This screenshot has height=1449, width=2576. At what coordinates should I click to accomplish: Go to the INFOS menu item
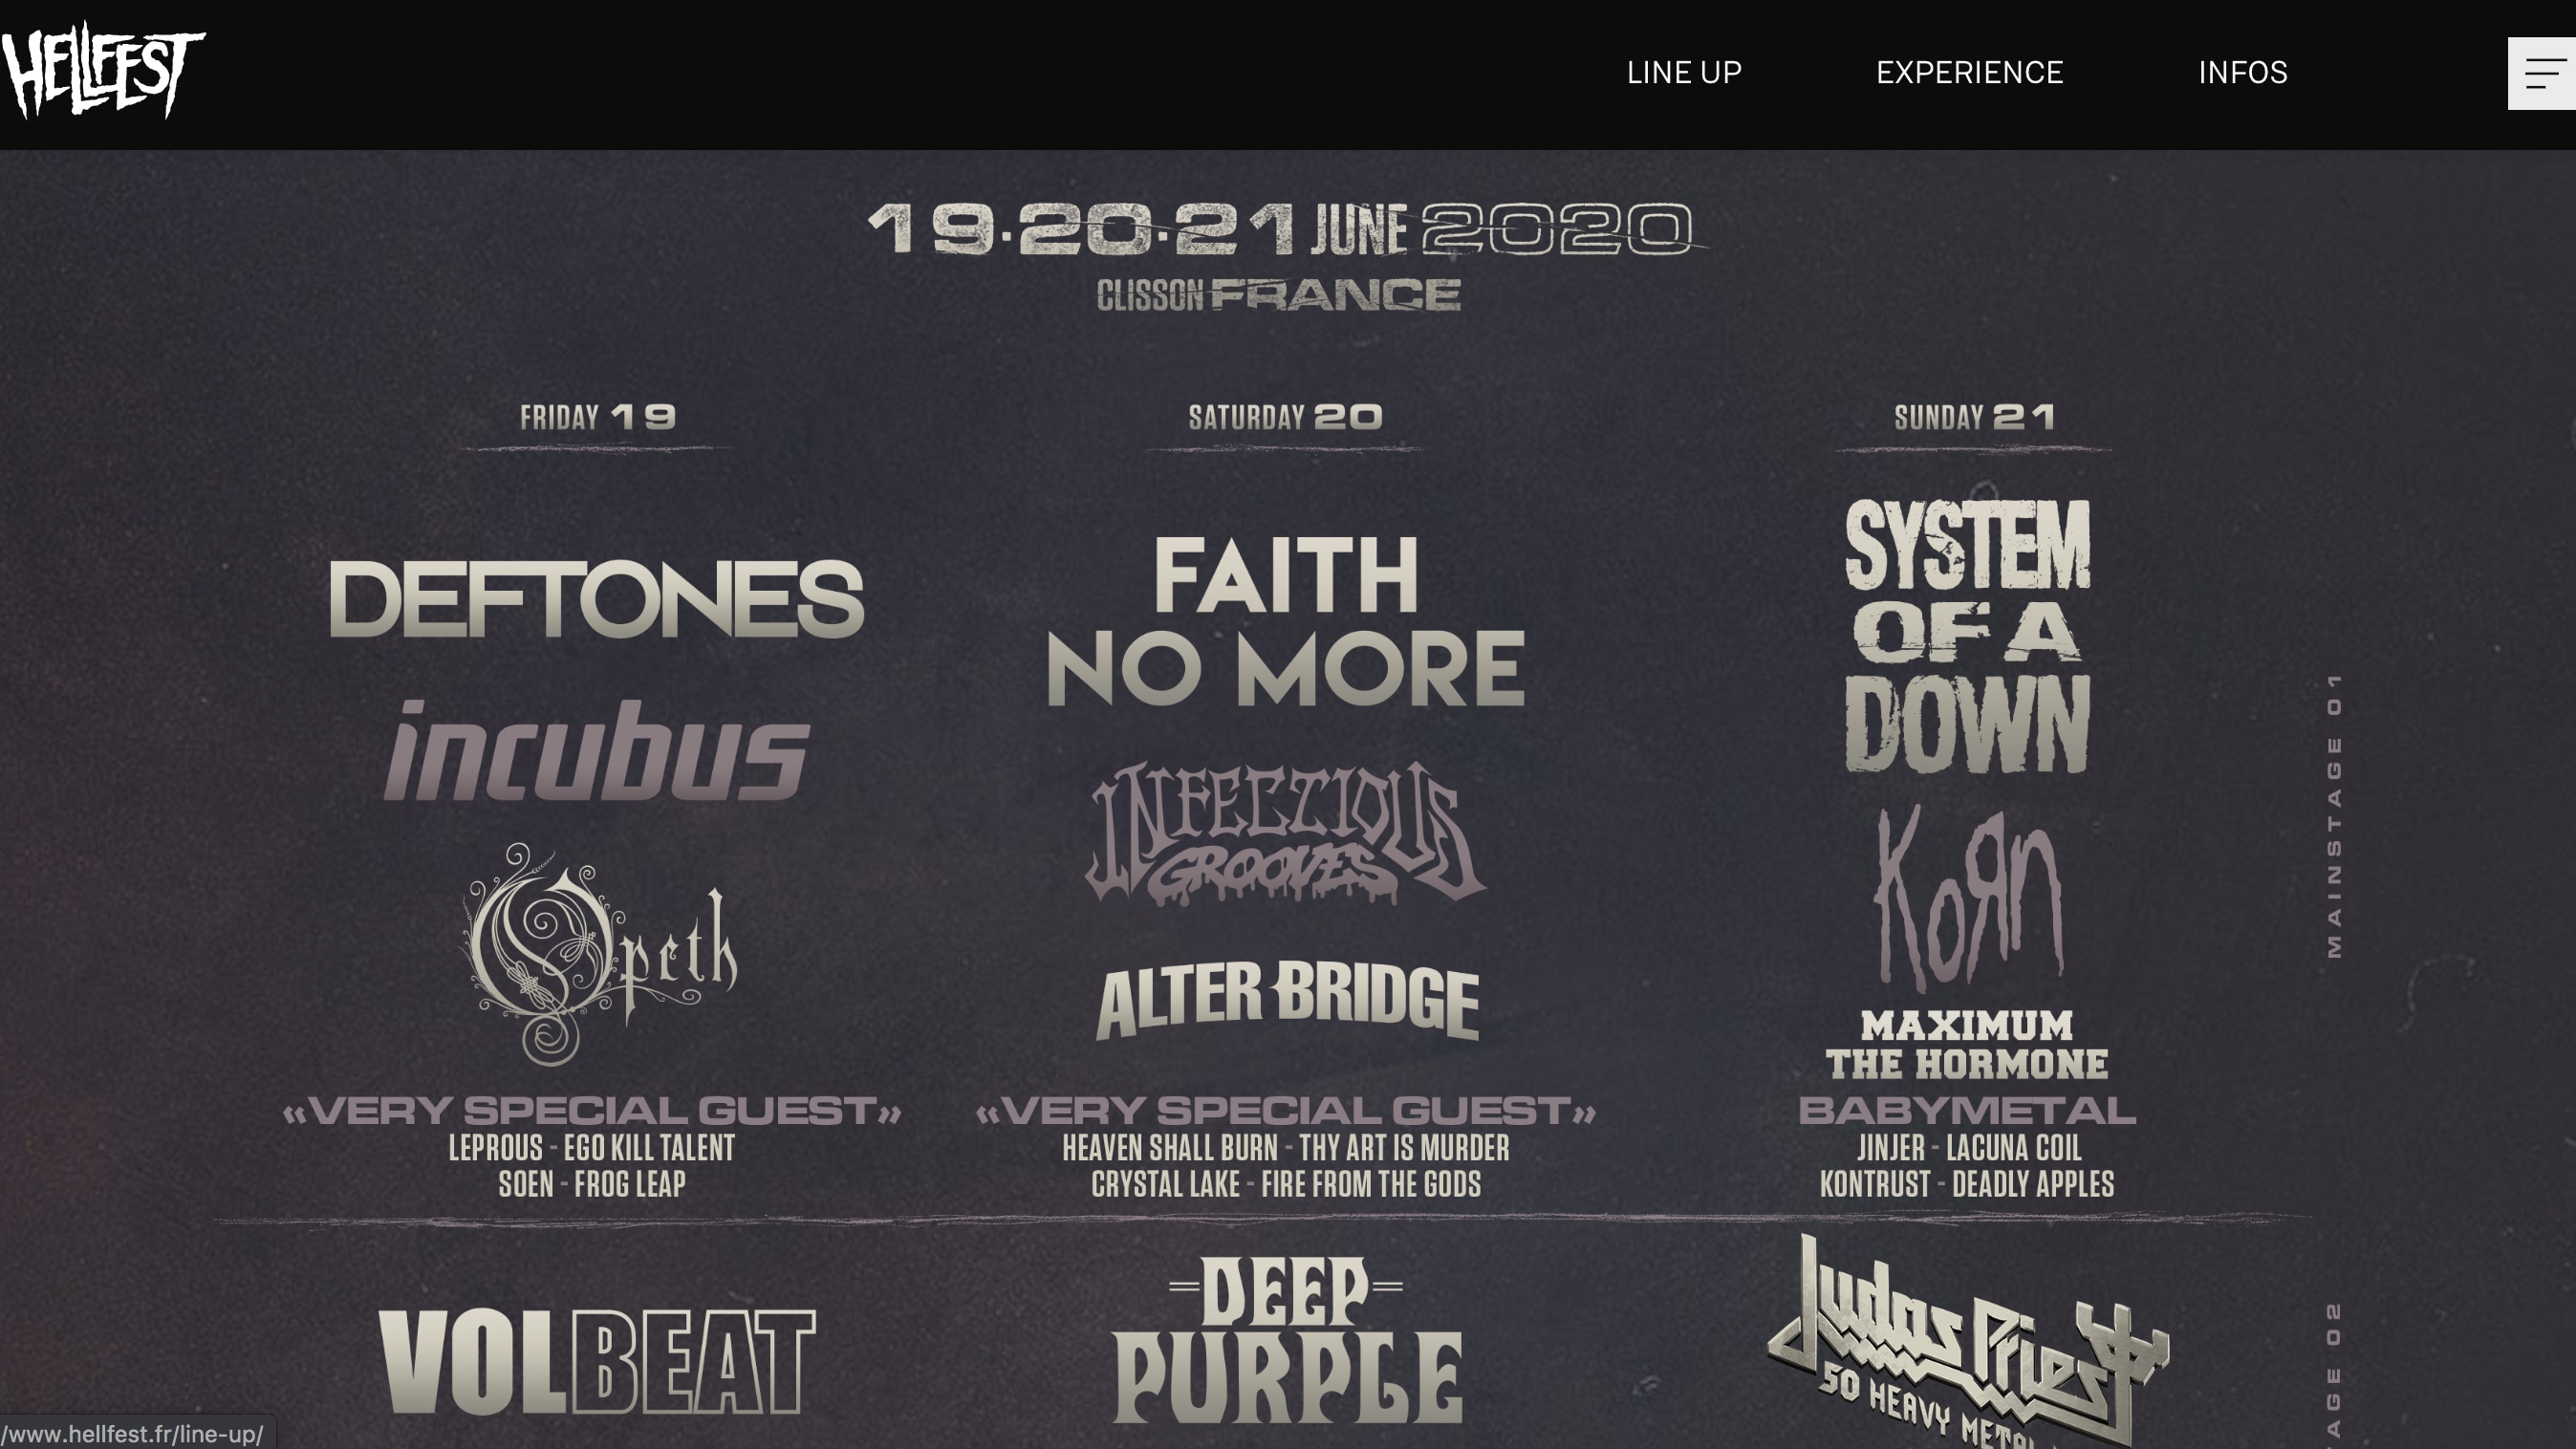click(2242, 73)
